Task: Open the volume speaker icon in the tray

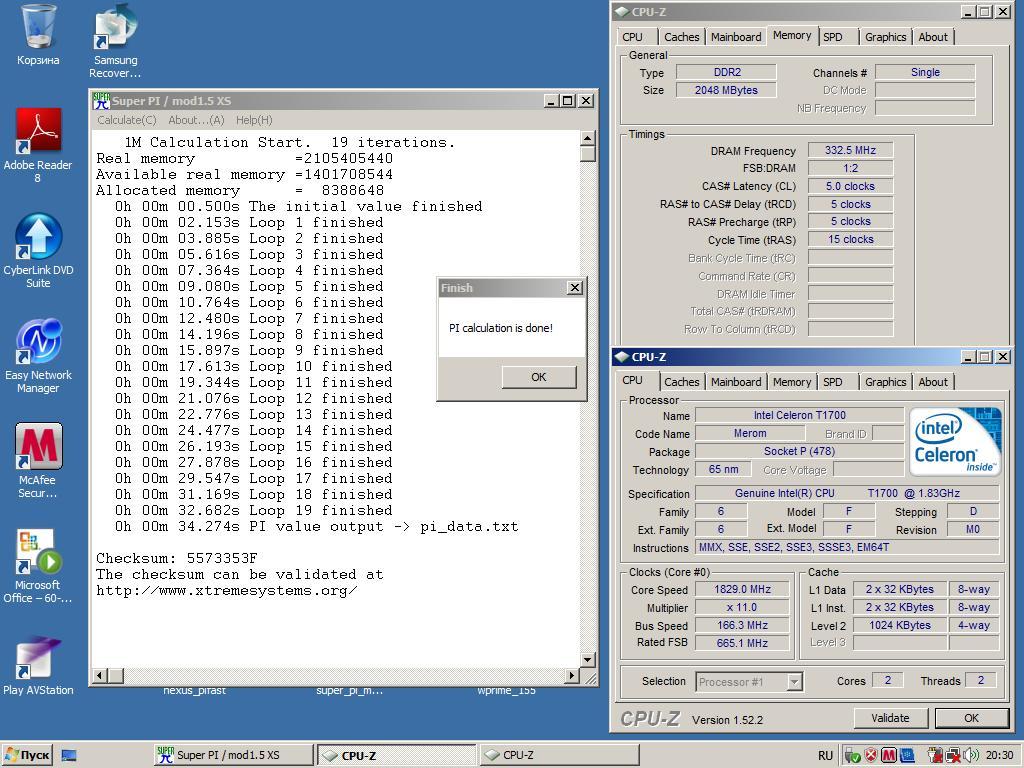Action: (970, 756)
